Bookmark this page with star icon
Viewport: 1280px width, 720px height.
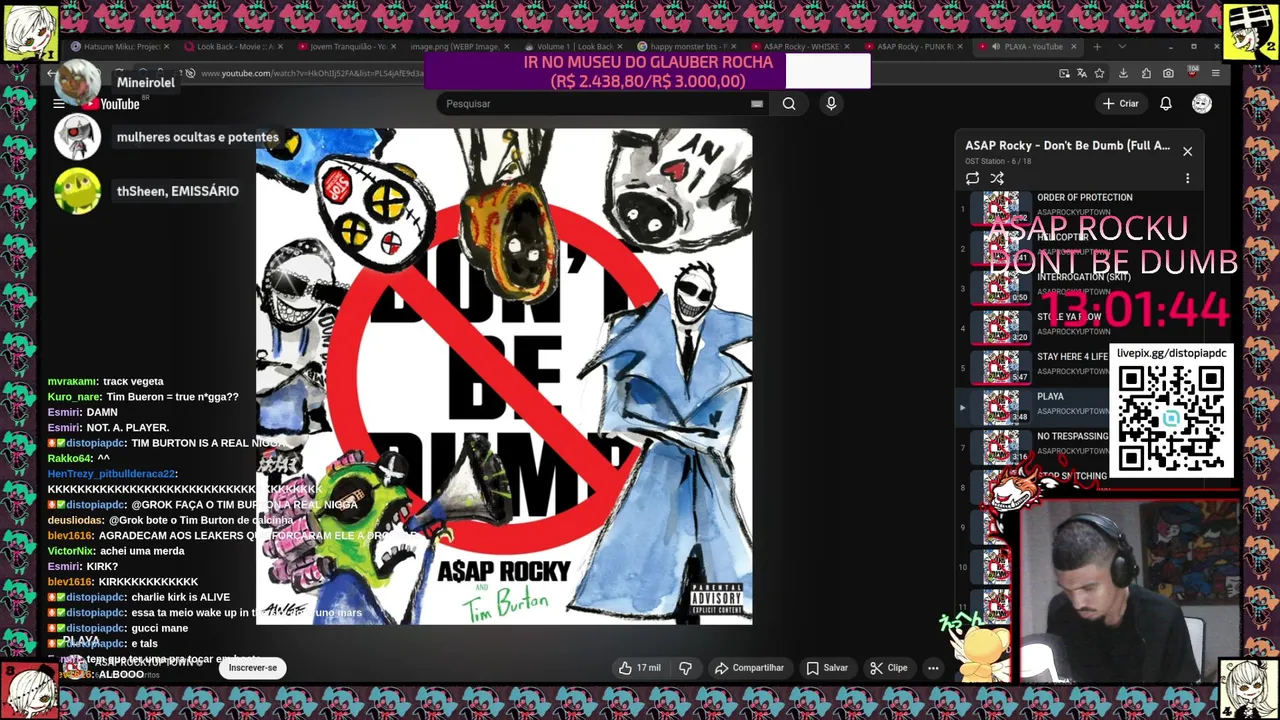(1099, 73)
